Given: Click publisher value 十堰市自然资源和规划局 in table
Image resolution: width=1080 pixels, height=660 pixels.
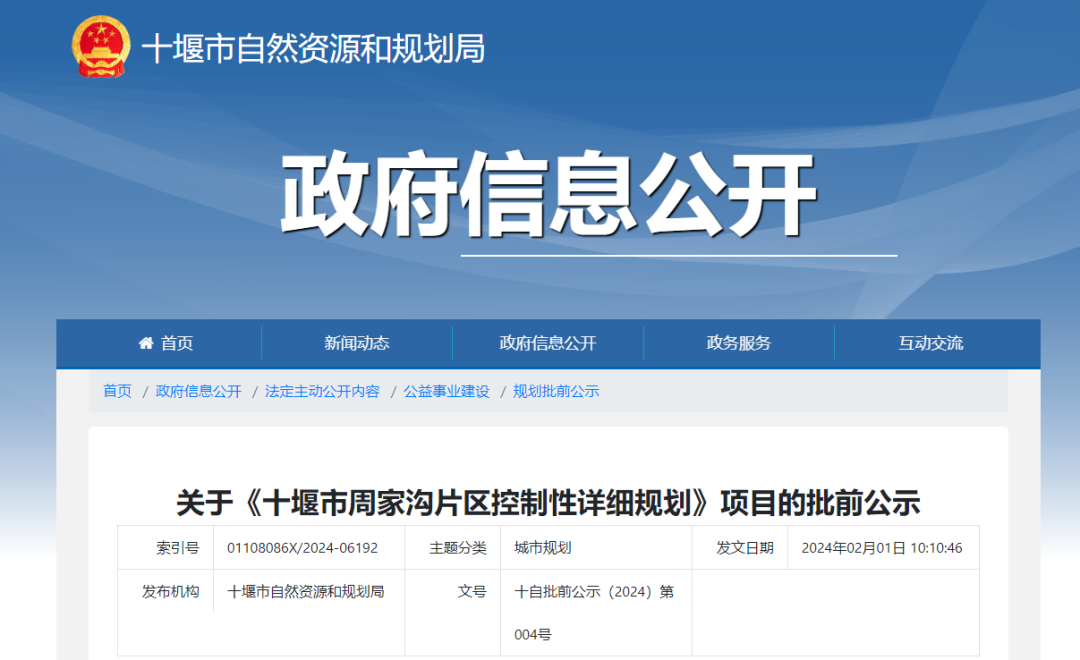Looking at the screenshot, I should pyautogui.click(x=306, y=592).
